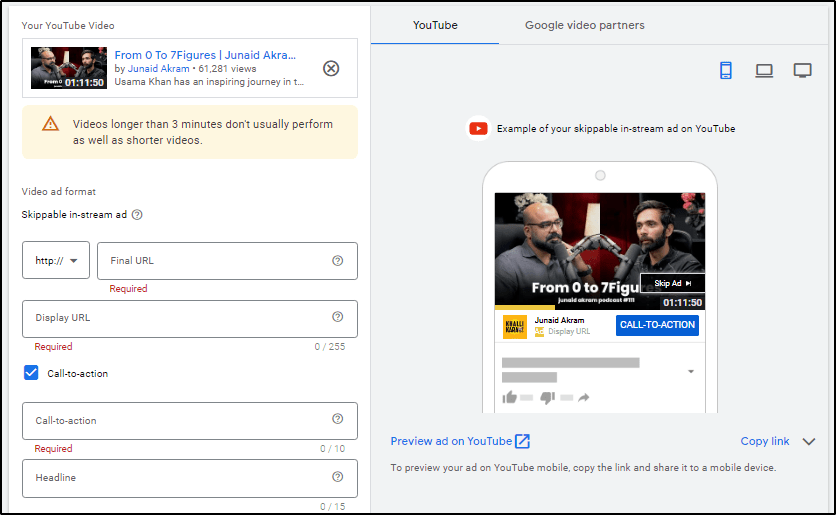Expand the description arrow in phone preview
The image size is (836, 515).
[x=691, y=372]
